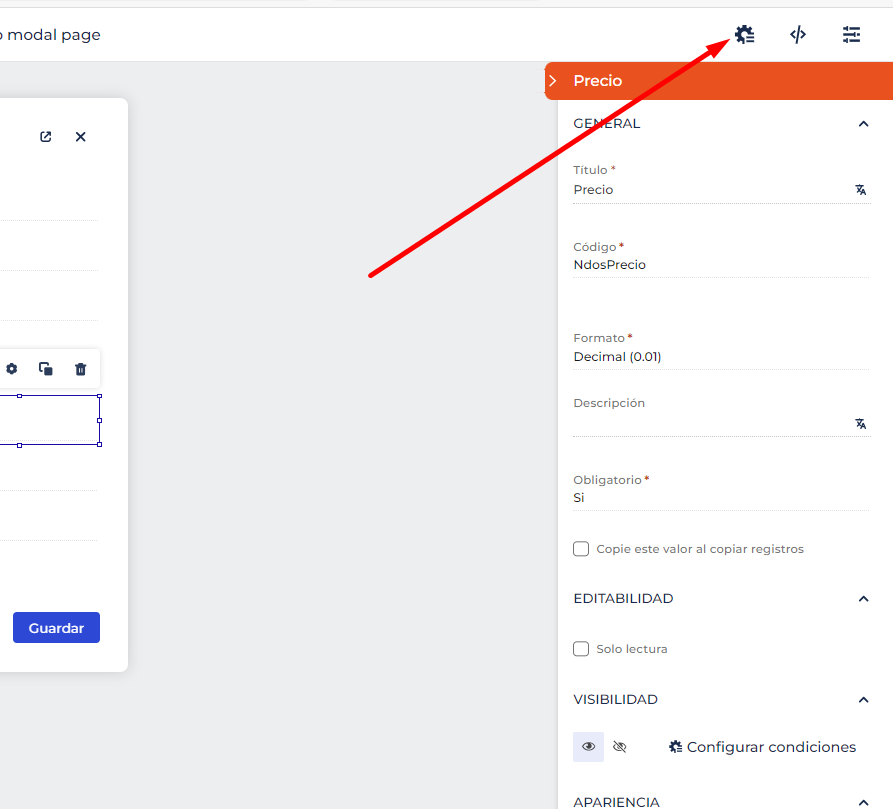893x809 pixels.
Task: Delete the selected field with trash icon
Action: pos(81,369)
